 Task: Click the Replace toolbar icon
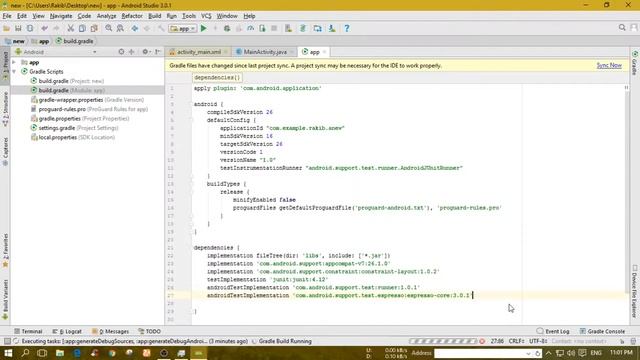[x=120, y=29]
